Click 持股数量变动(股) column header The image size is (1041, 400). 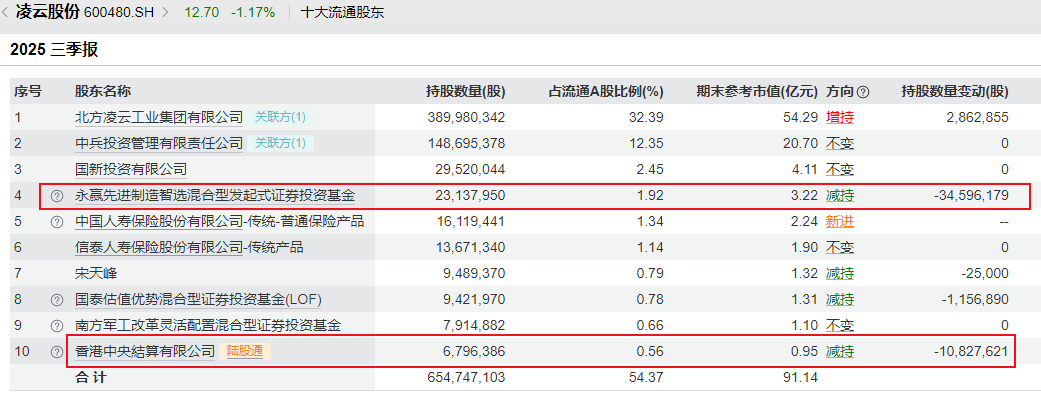pos(954,91)
